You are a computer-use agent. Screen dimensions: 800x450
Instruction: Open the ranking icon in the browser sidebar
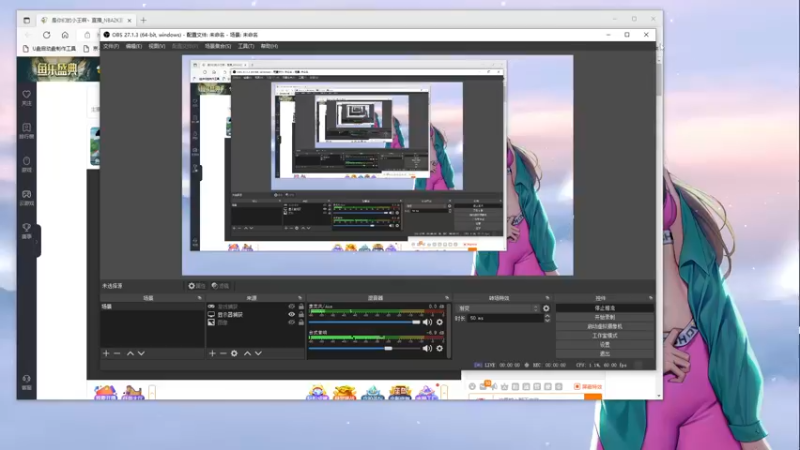click(27, 128)
